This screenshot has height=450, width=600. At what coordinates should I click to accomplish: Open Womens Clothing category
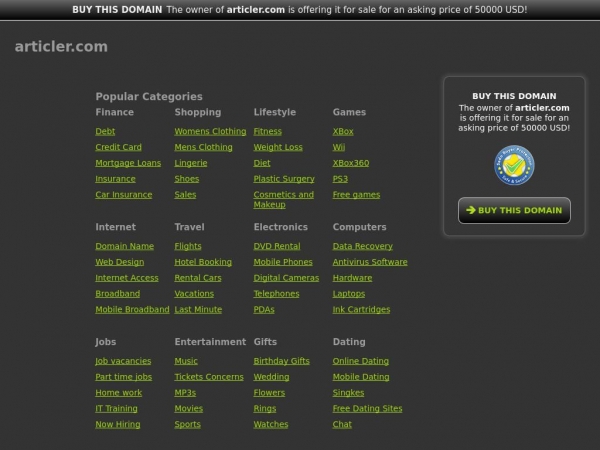pos(210,131)
